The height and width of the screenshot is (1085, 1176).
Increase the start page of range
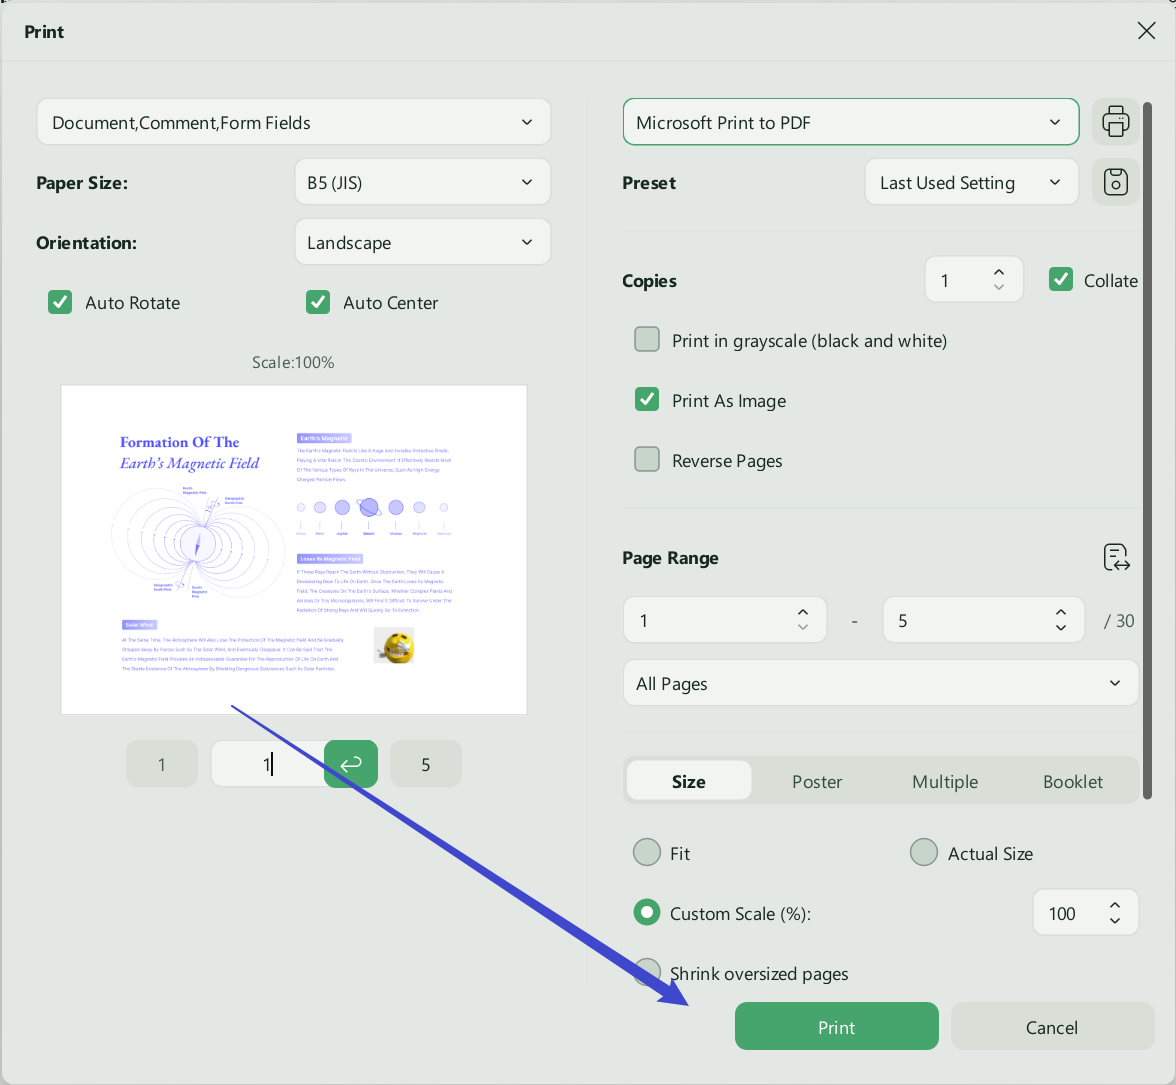(802, 613)
